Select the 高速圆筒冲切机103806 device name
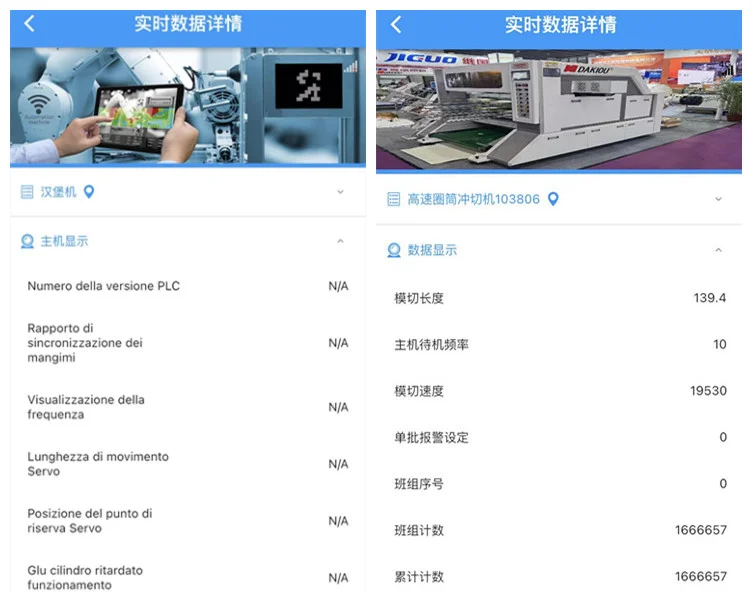The width and height of the screenshot is (752, 606). pos(473,199)
